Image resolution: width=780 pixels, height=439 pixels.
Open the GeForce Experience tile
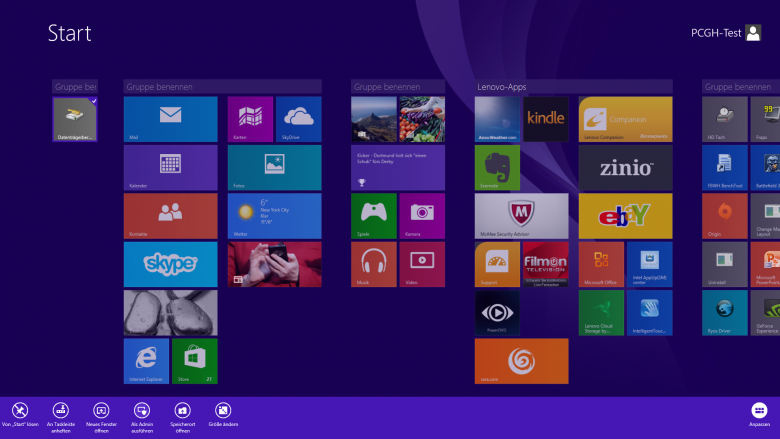(x=765, y=313)
